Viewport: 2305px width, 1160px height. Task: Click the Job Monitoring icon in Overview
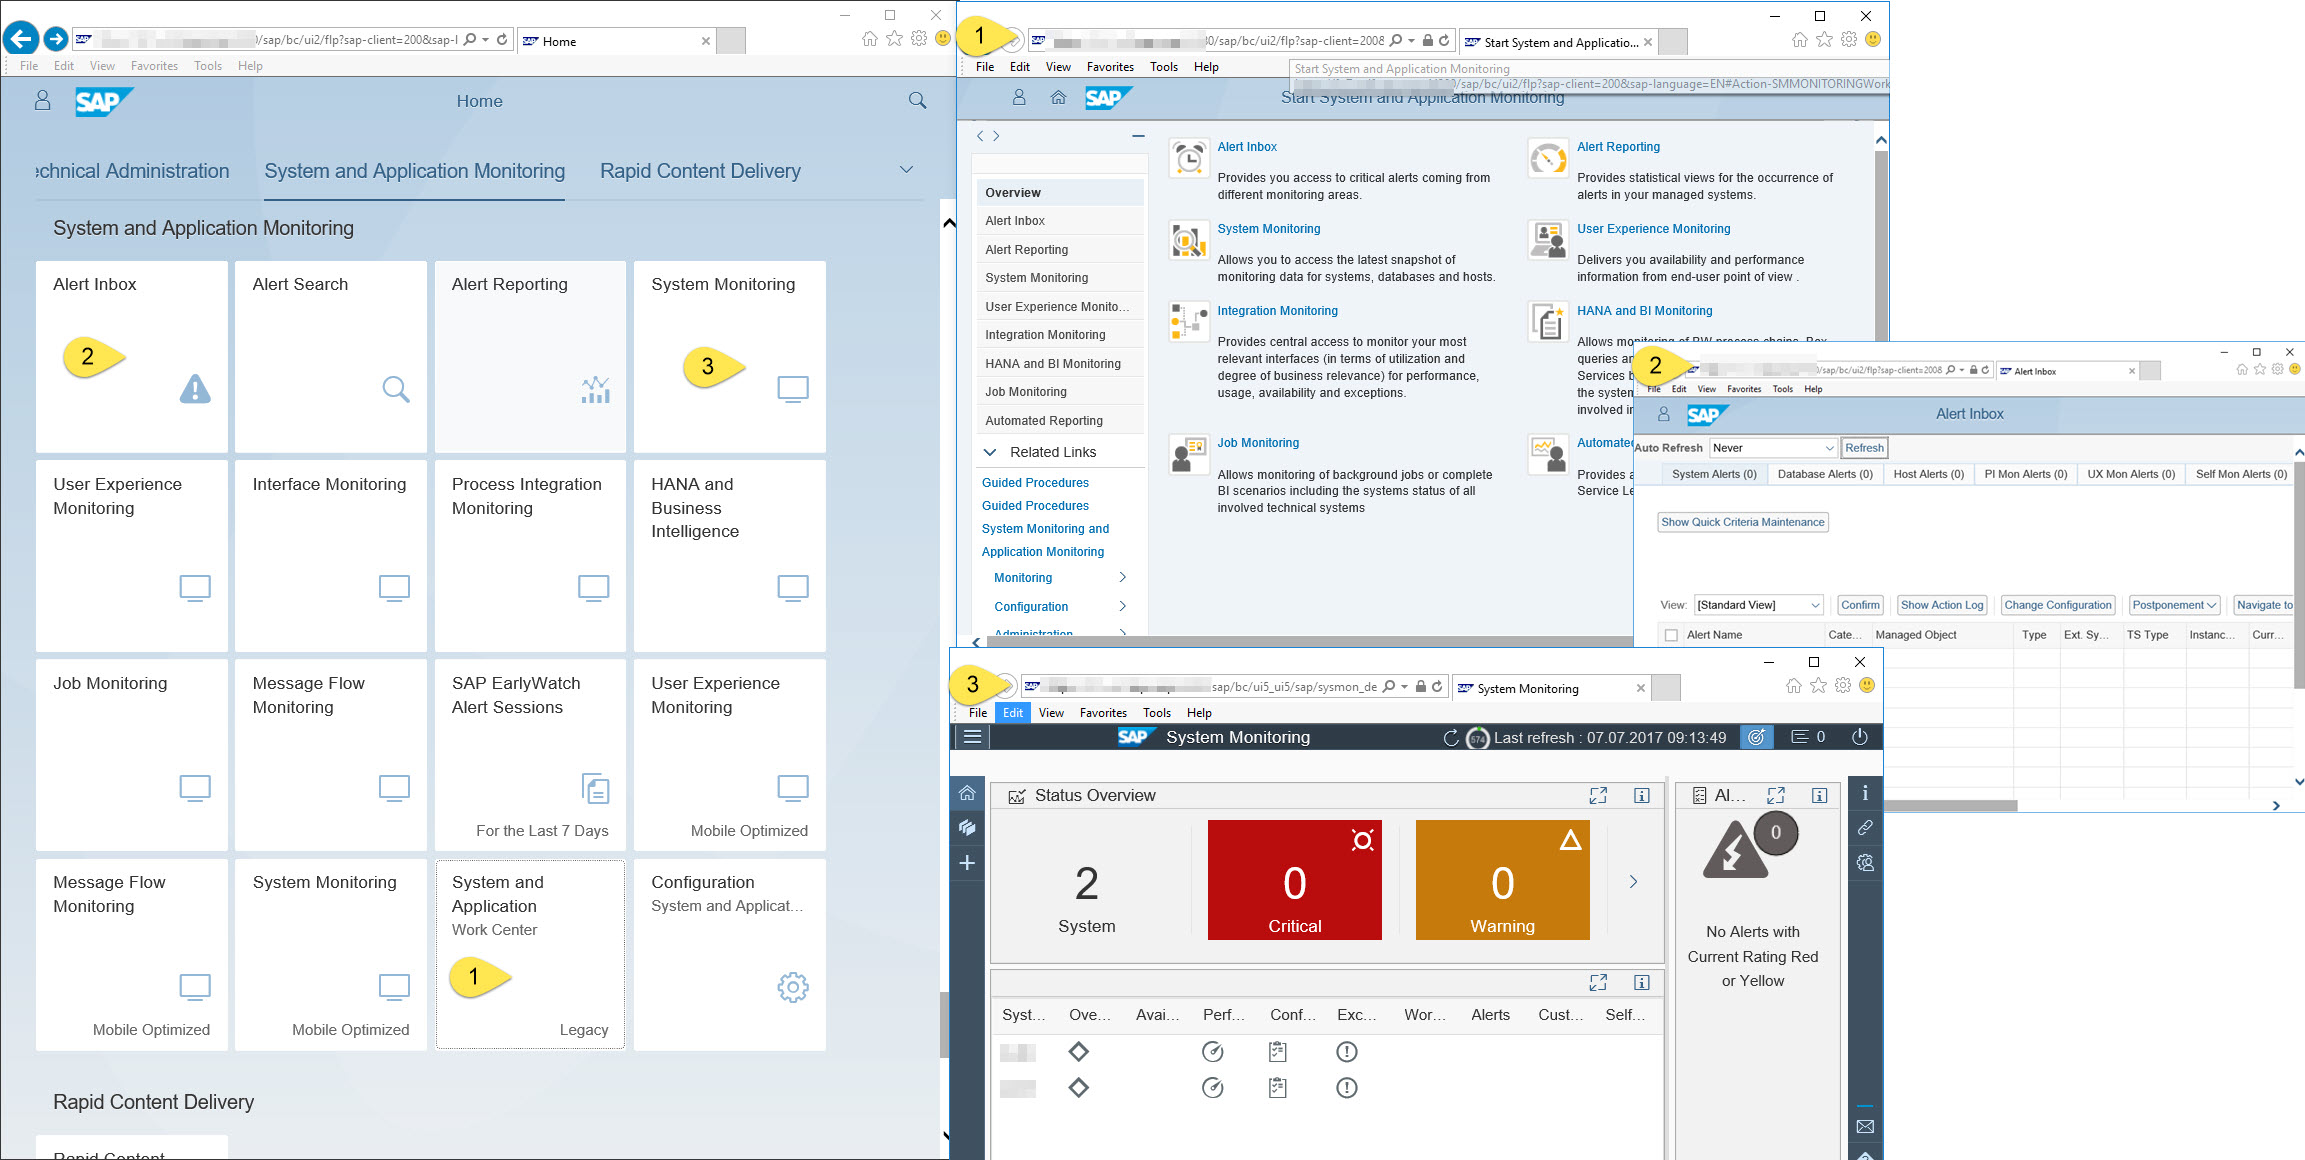[x=1189, y=454]
